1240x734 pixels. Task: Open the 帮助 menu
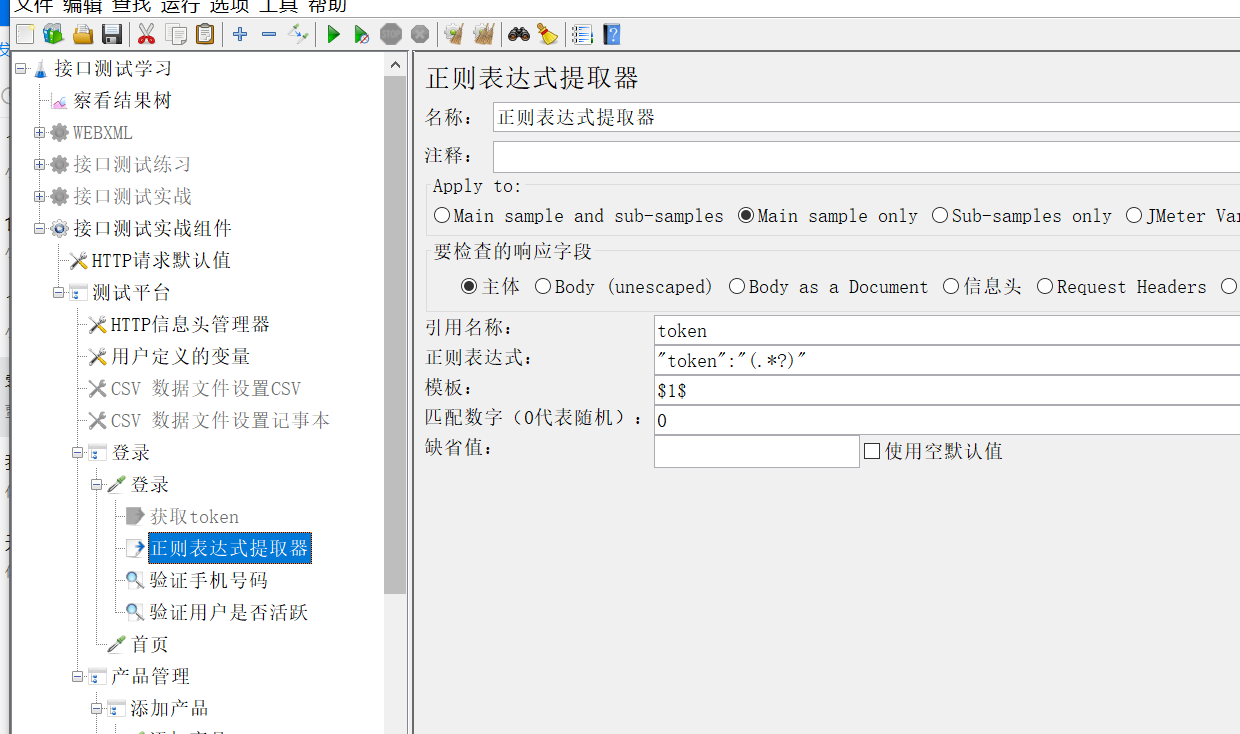[326, 6]
